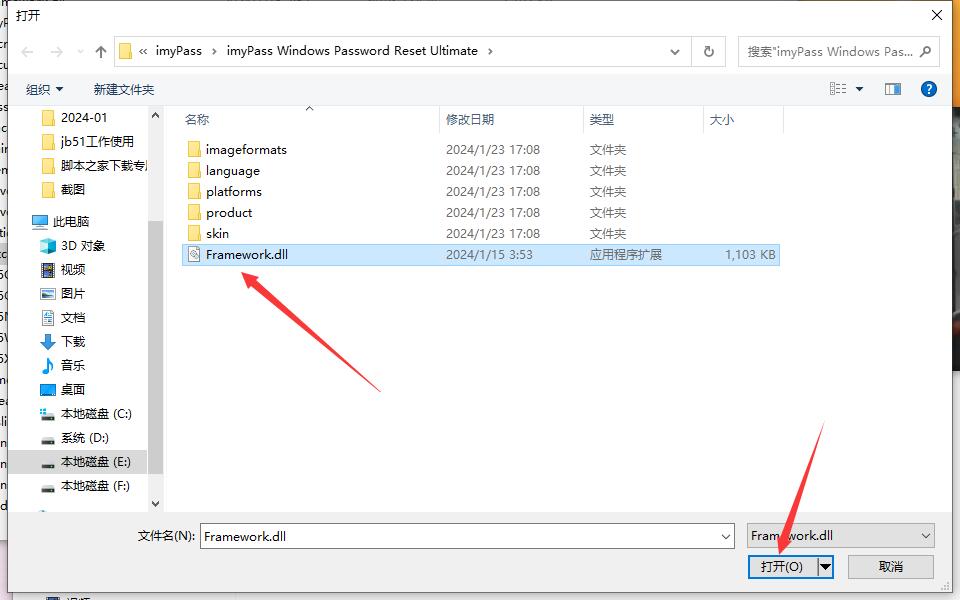Go forward using the forward arrow

56,52
